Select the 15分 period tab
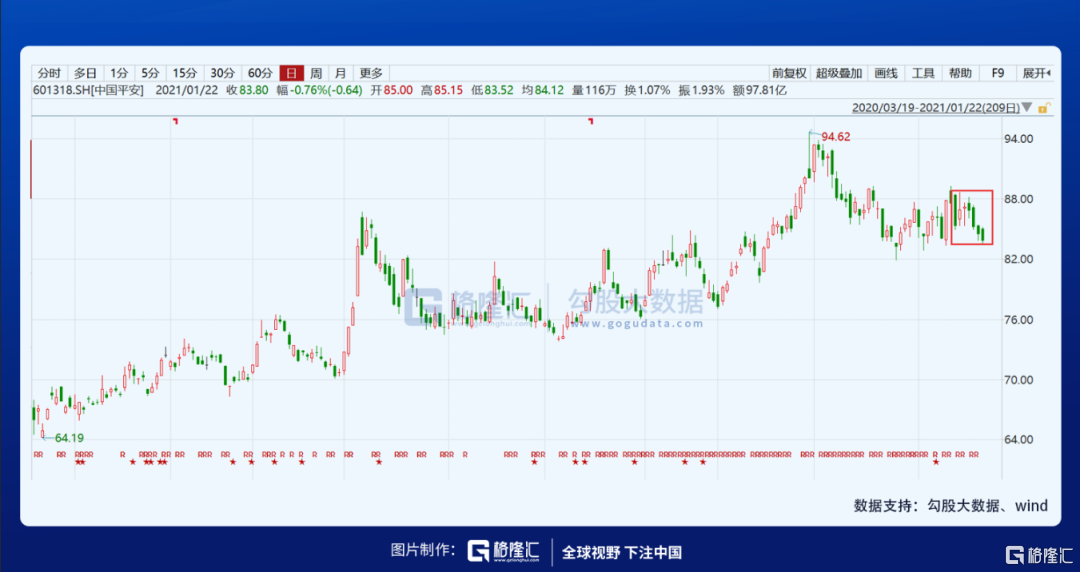 coord(185,73)
